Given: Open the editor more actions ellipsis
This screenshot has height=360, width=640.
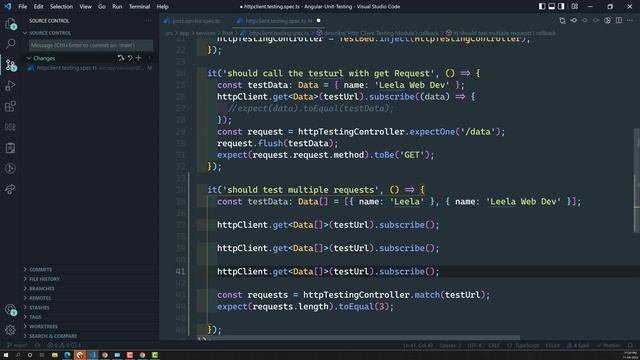Looking at the screenshot, I should point(630,20).
